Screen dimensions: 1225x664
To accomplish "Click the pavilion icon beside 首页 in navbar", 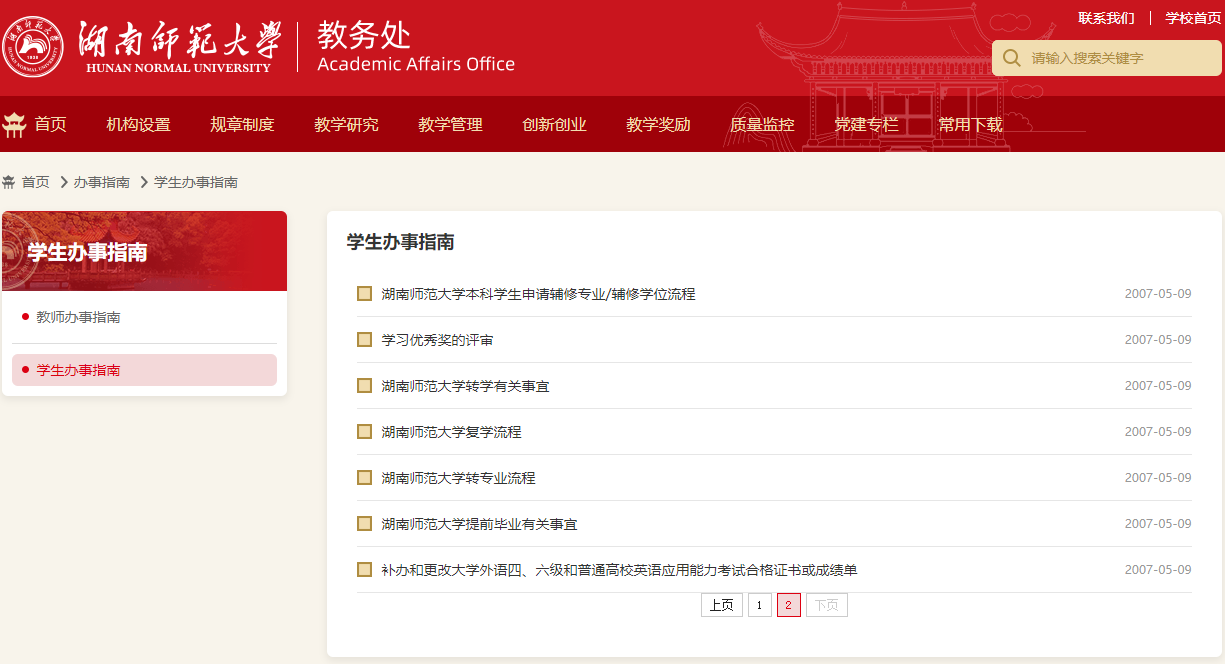I will (14, 125).
